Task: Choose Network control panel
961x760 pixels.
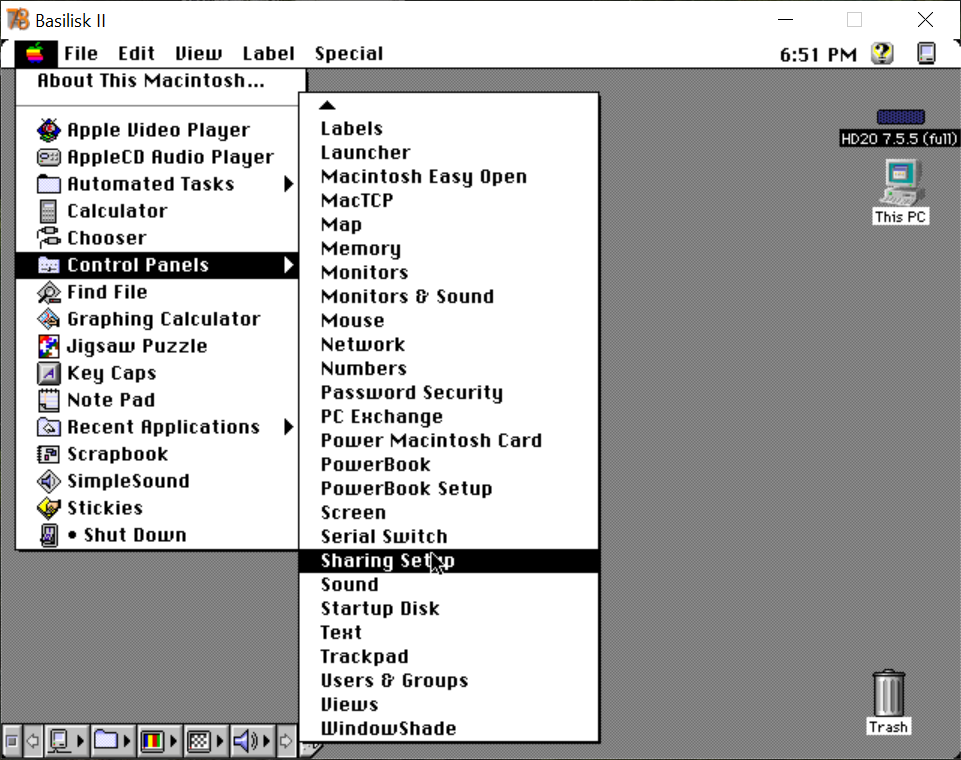Action: click(449, 344)
